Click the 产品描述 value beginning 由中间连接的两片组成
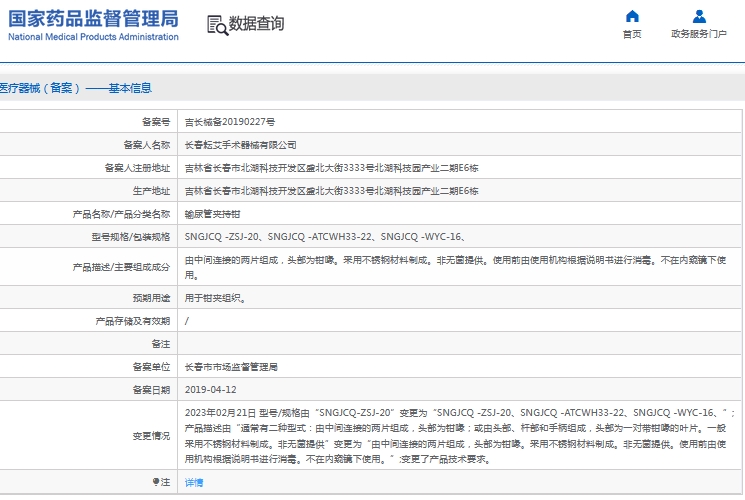Viewport: 745px width, 500px height. tap(455, 267)
